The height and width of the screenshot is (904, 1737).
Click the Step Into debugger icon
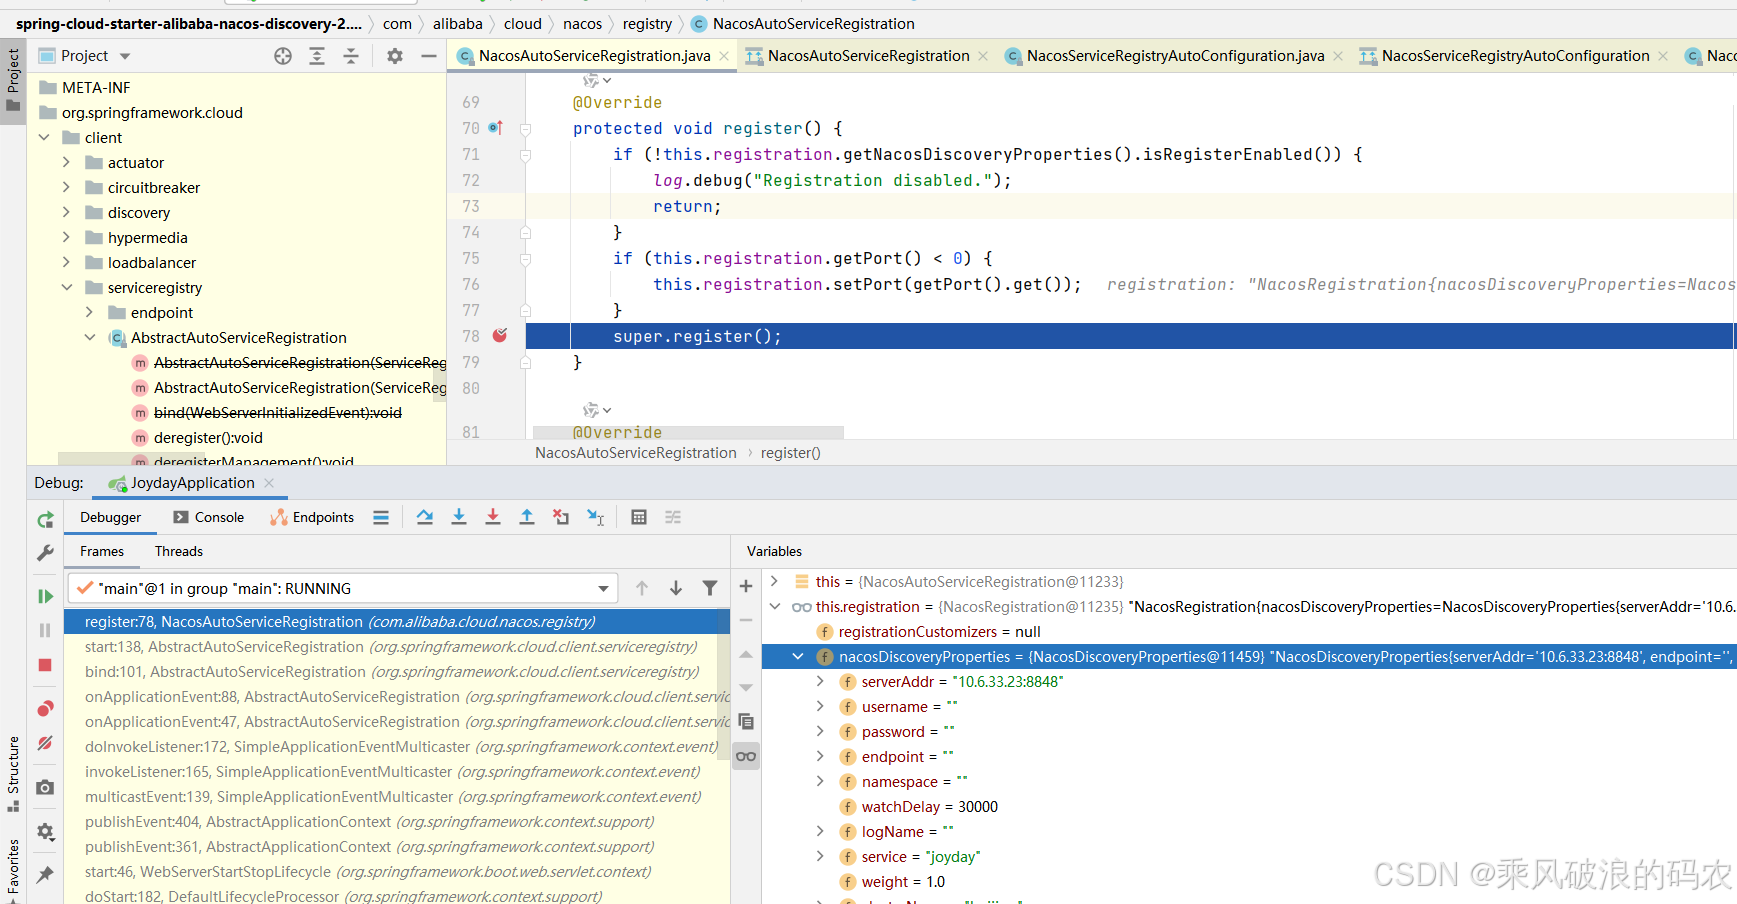459,517
